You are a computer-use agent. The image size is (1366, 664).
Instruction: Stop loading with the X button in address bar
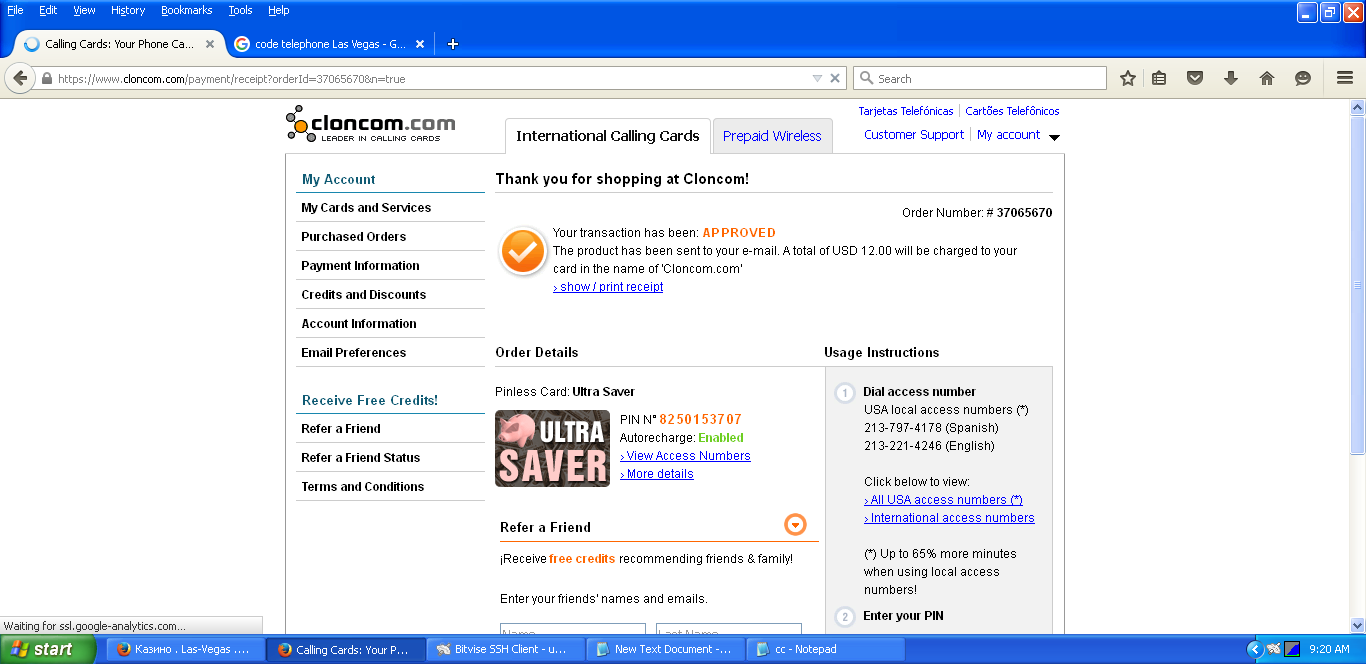(x=835, y=78)
